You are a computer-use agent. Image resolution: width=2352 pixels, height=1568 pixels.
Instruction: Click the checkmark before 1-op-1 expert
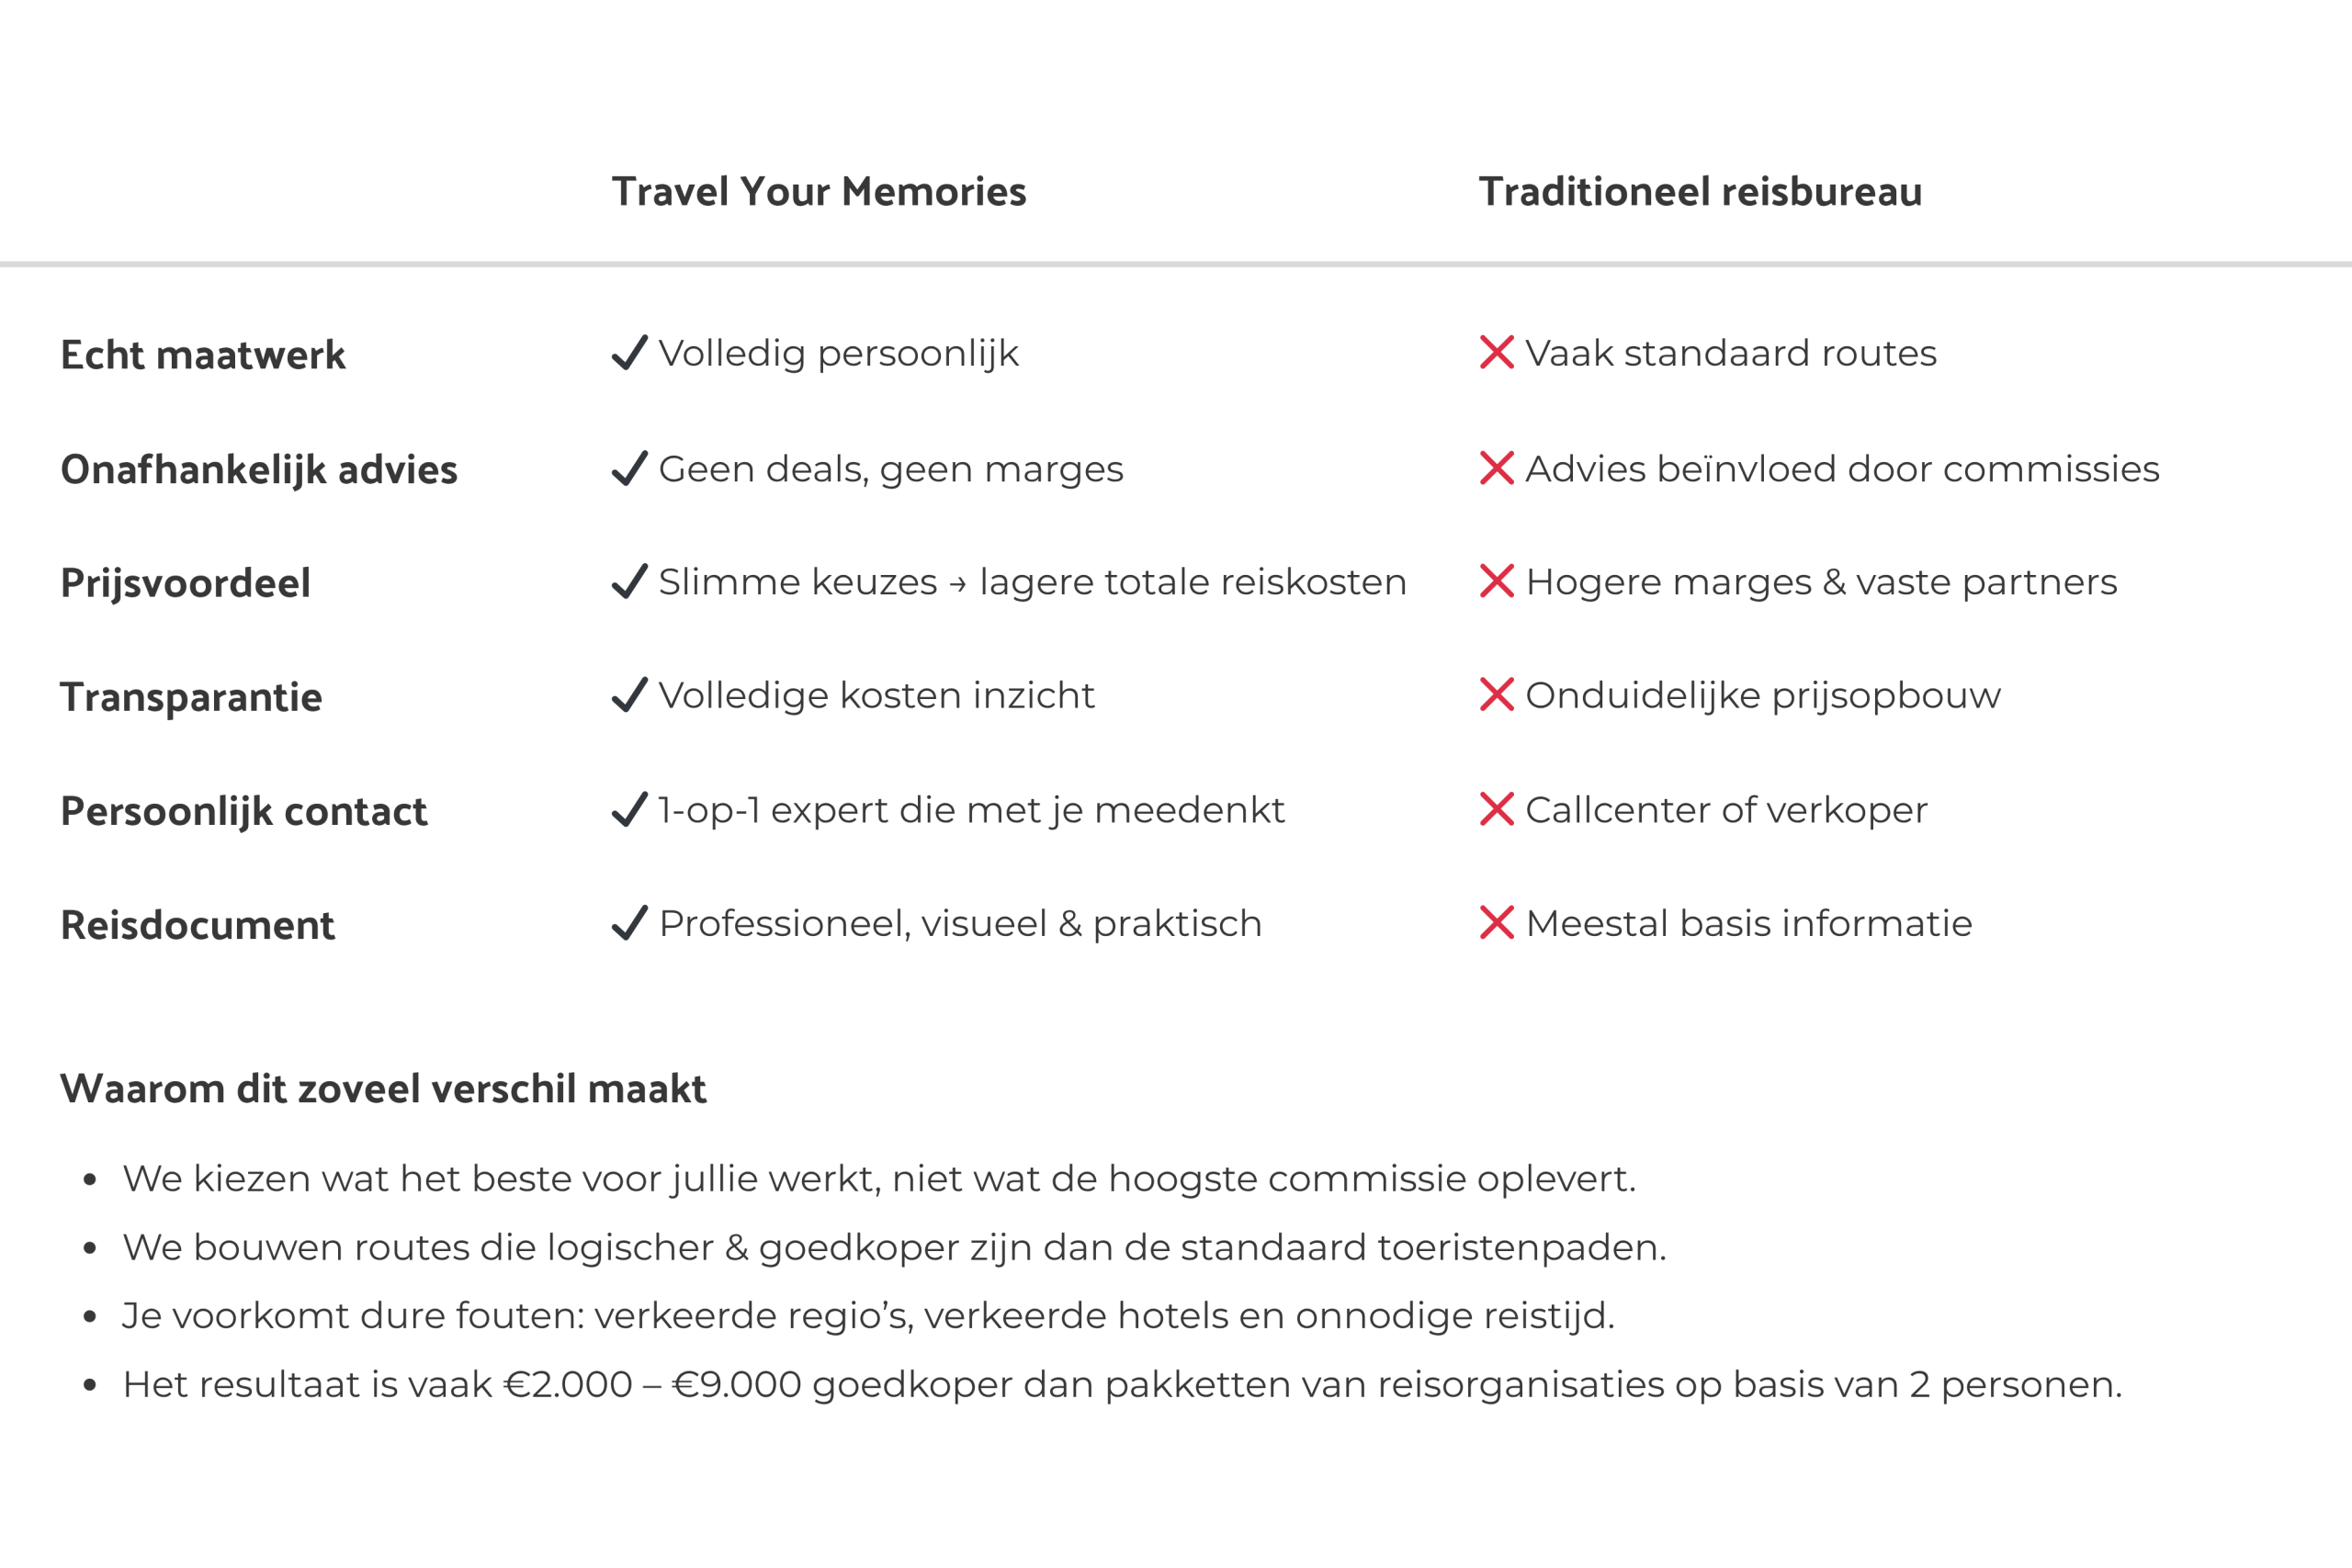(x=629, y=809)
